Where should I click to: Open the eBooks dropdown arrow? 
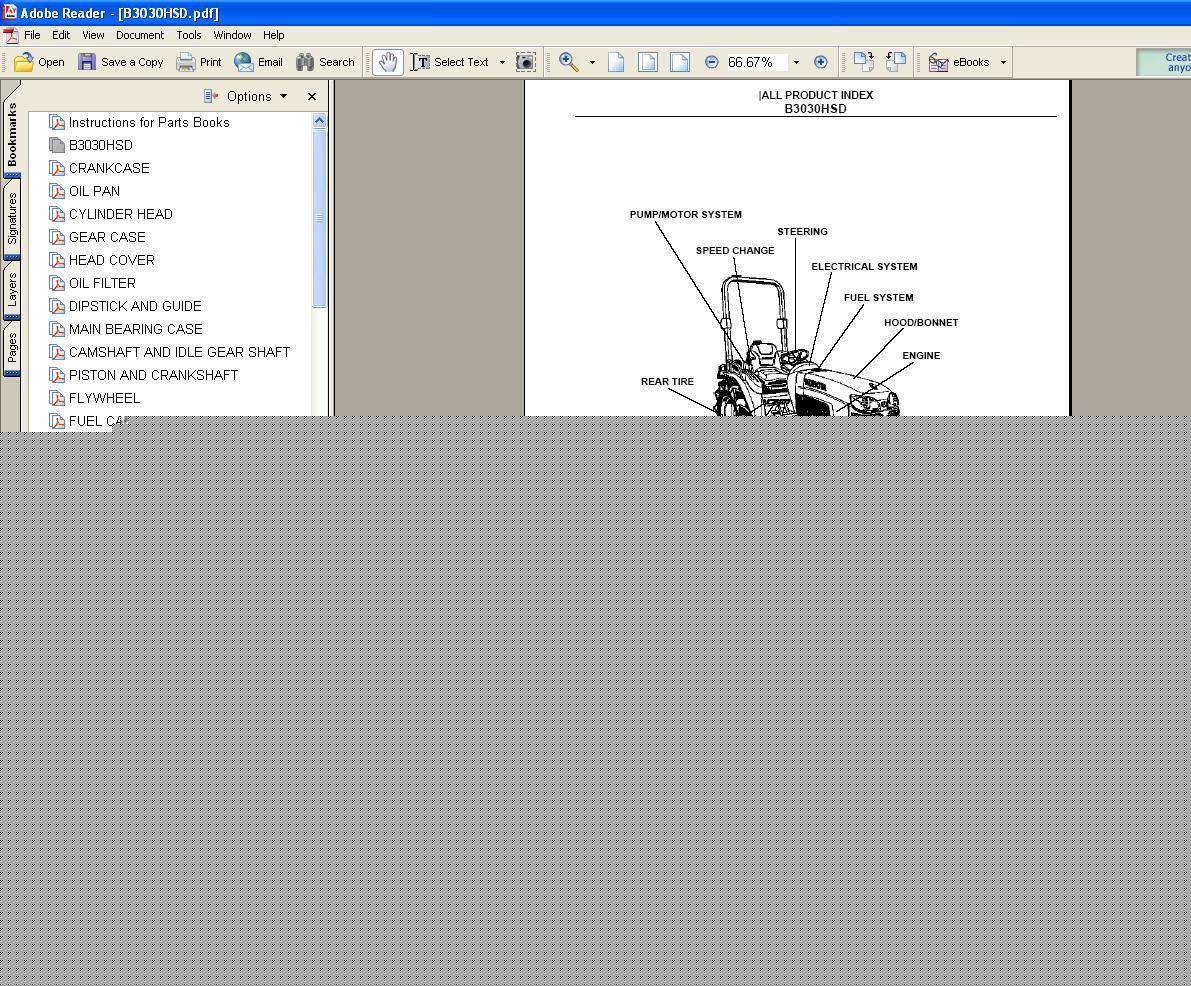(1003, 62)
